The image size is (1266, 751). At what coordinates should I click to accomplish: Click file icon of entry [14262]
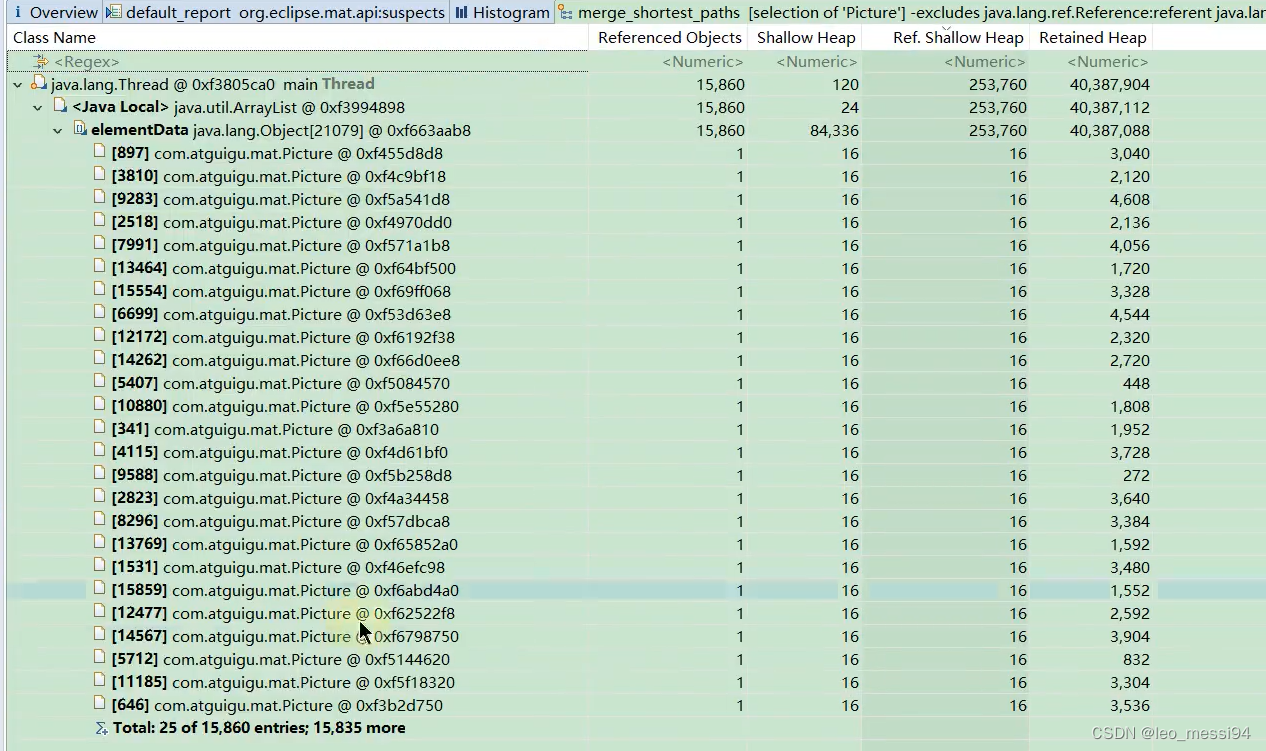(100, 359)
